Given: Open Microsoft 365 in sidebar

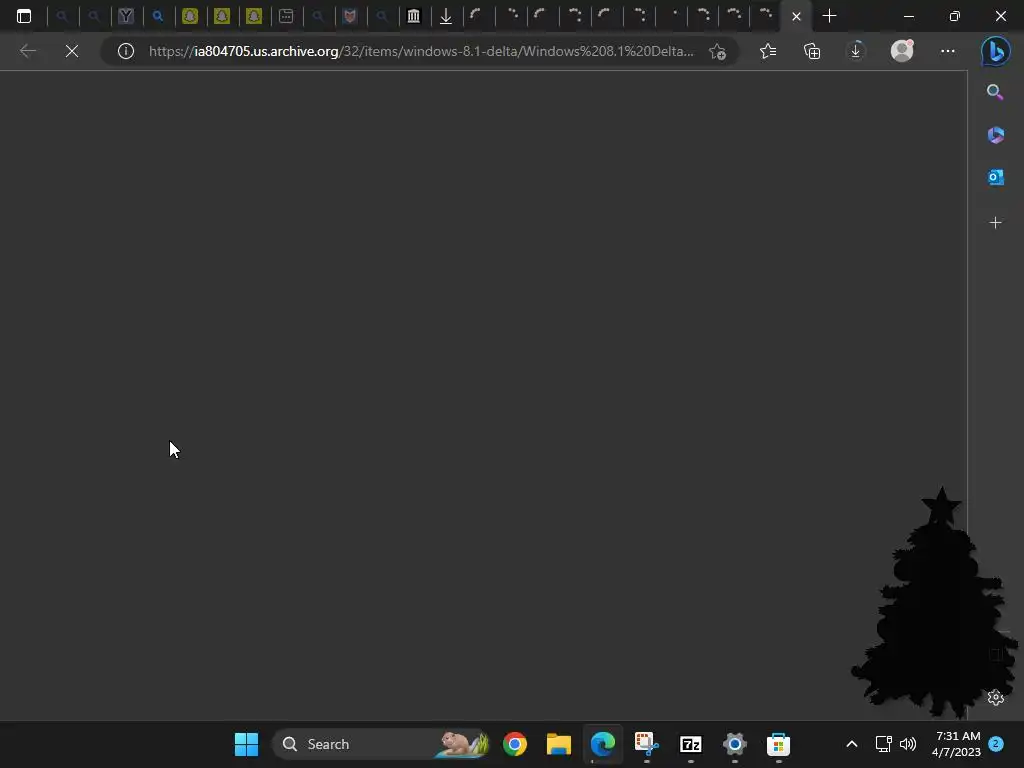Looking at the screenshot, I should (x=995, y=135).
